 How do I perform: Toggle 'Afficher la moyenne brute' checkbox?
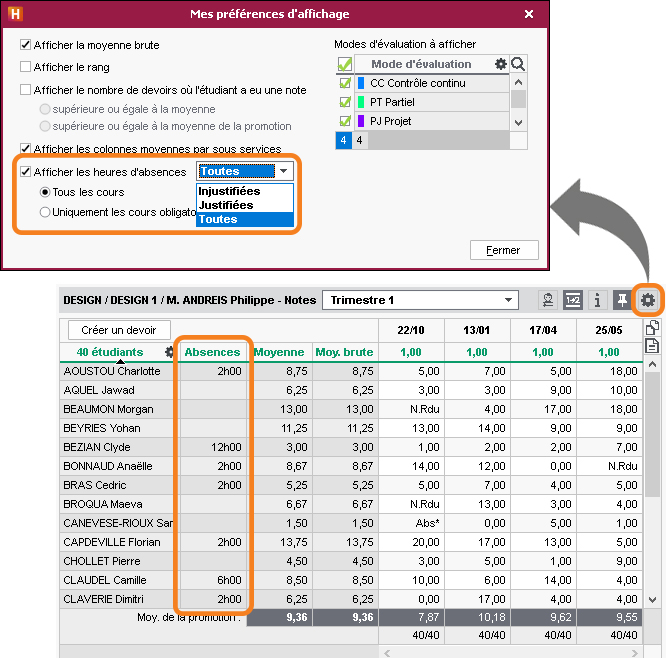(x=25, y=45)
